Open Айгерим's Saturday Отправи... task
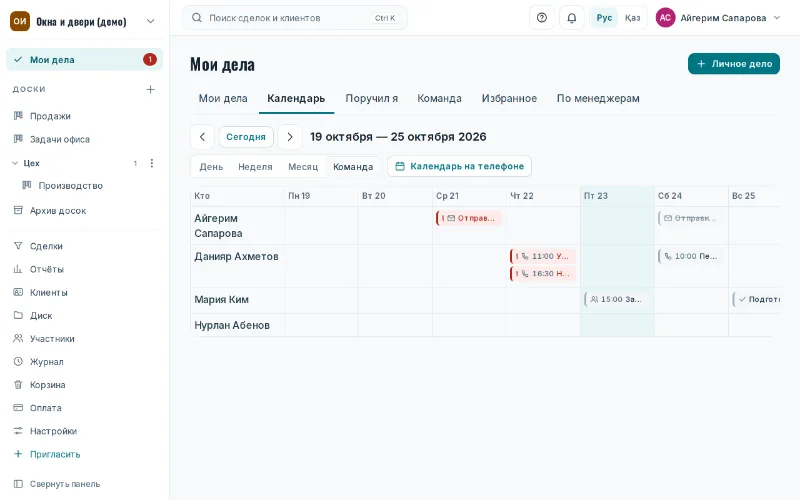The width and height of the screenshot is (800, 500). 691,218
